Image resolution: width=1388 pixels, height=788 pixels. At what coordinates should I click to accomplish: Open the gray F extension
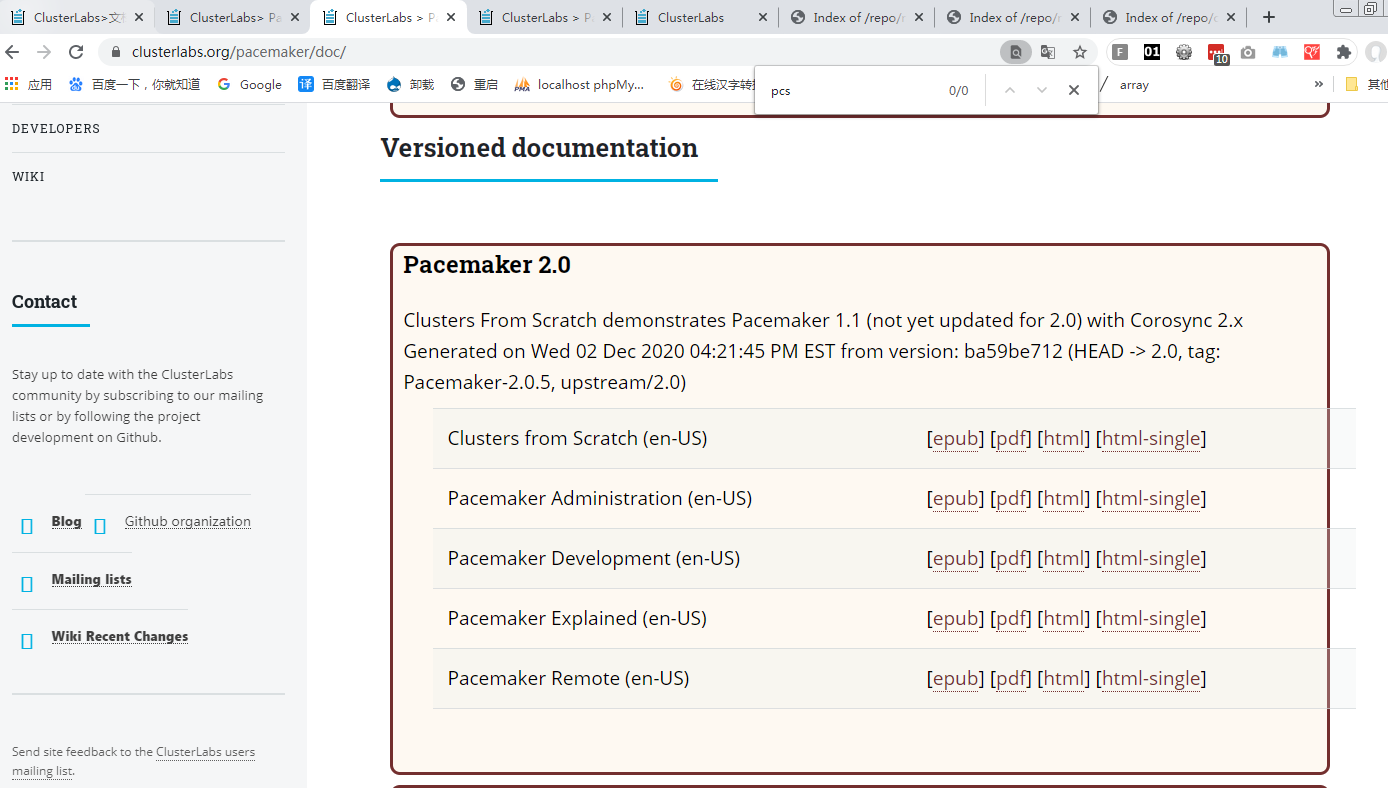(x=1120, y=52)
